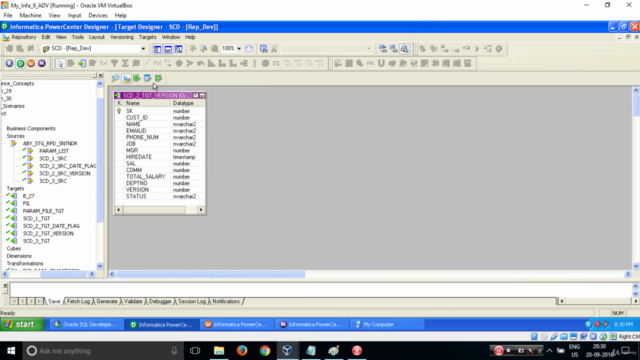Open File Explorer from Windows taskbar
This screenshot has height=360, width=640.
pos(219,351)
